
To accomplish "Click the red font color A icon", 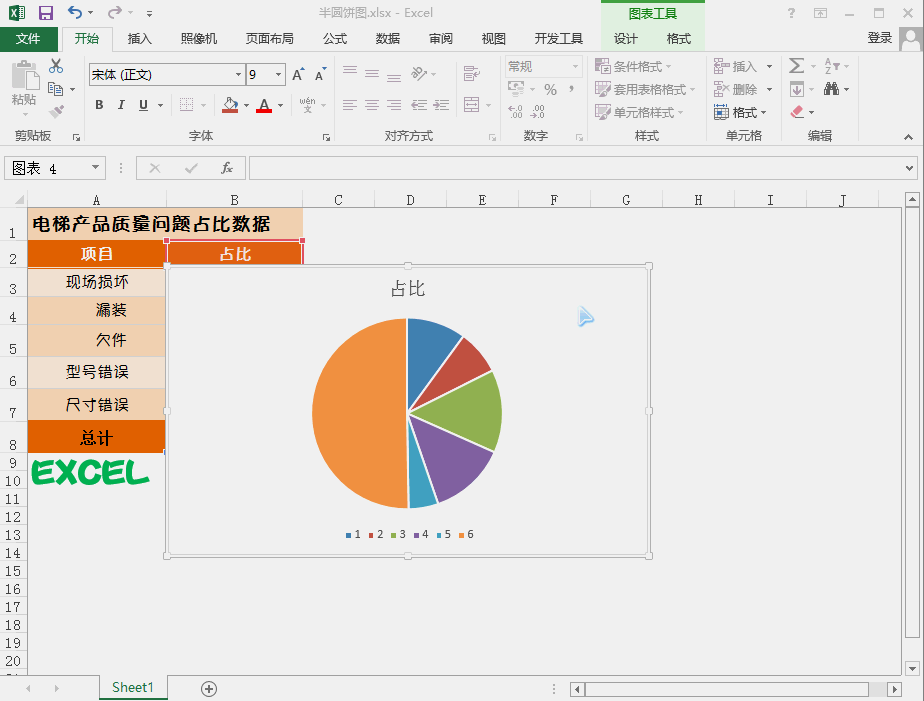I will (x=264, y=105).
